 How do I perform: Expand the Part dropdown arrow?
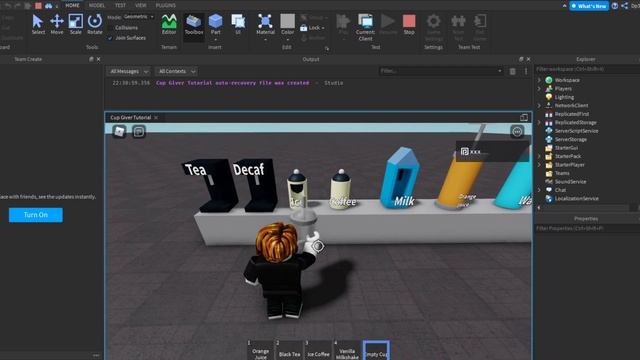[x=215, y=40]
